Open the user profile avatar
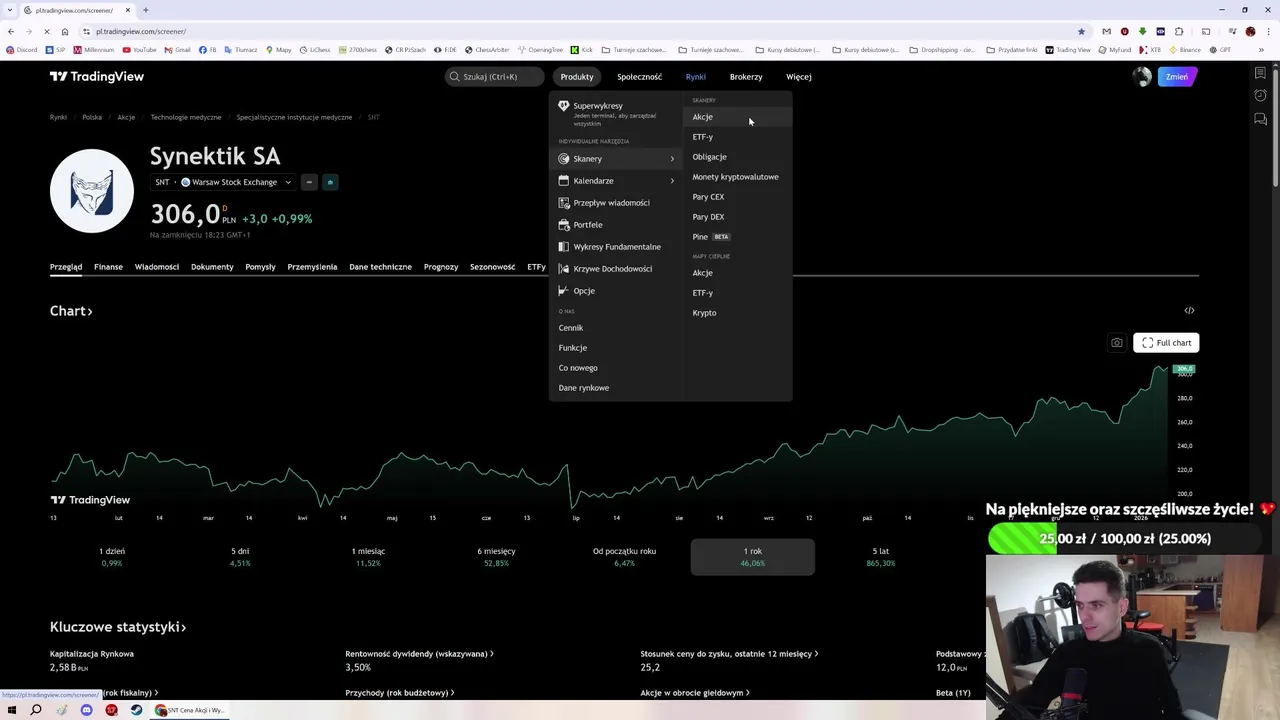 1142,77
